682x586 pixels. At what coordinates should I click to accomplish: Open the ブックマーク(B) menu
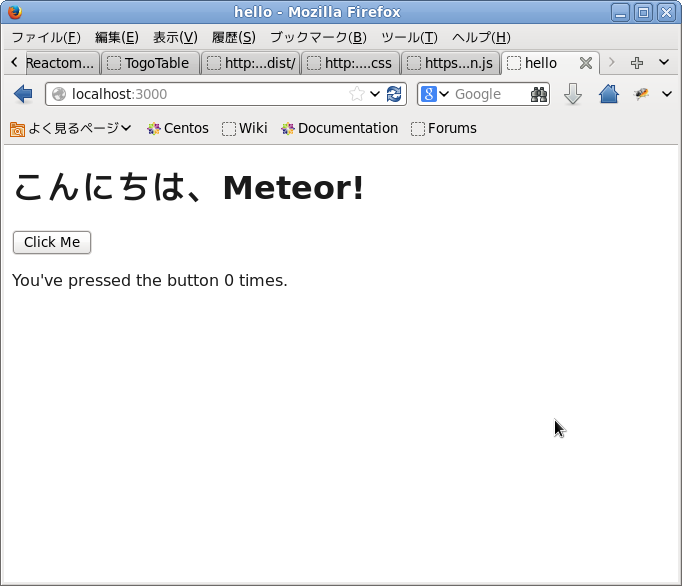pos(318,37)
